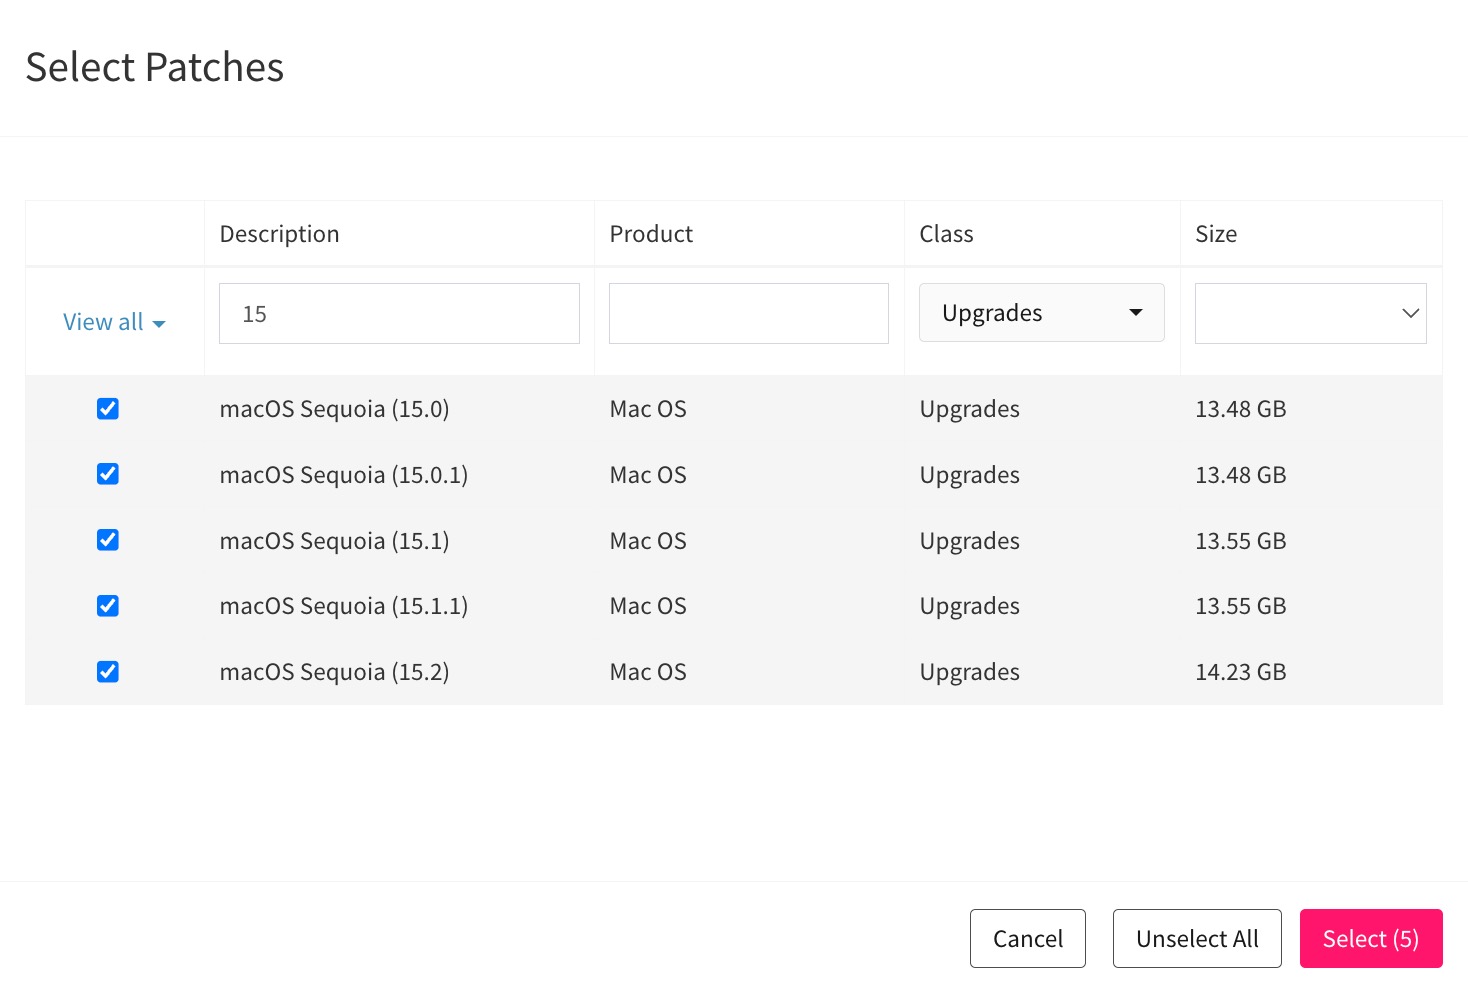The image size is (1468, 992).
Task: Toggle the macOS Sequoia (15.1) checkbox
Action: pyautogui.click(x=108, y=540)
